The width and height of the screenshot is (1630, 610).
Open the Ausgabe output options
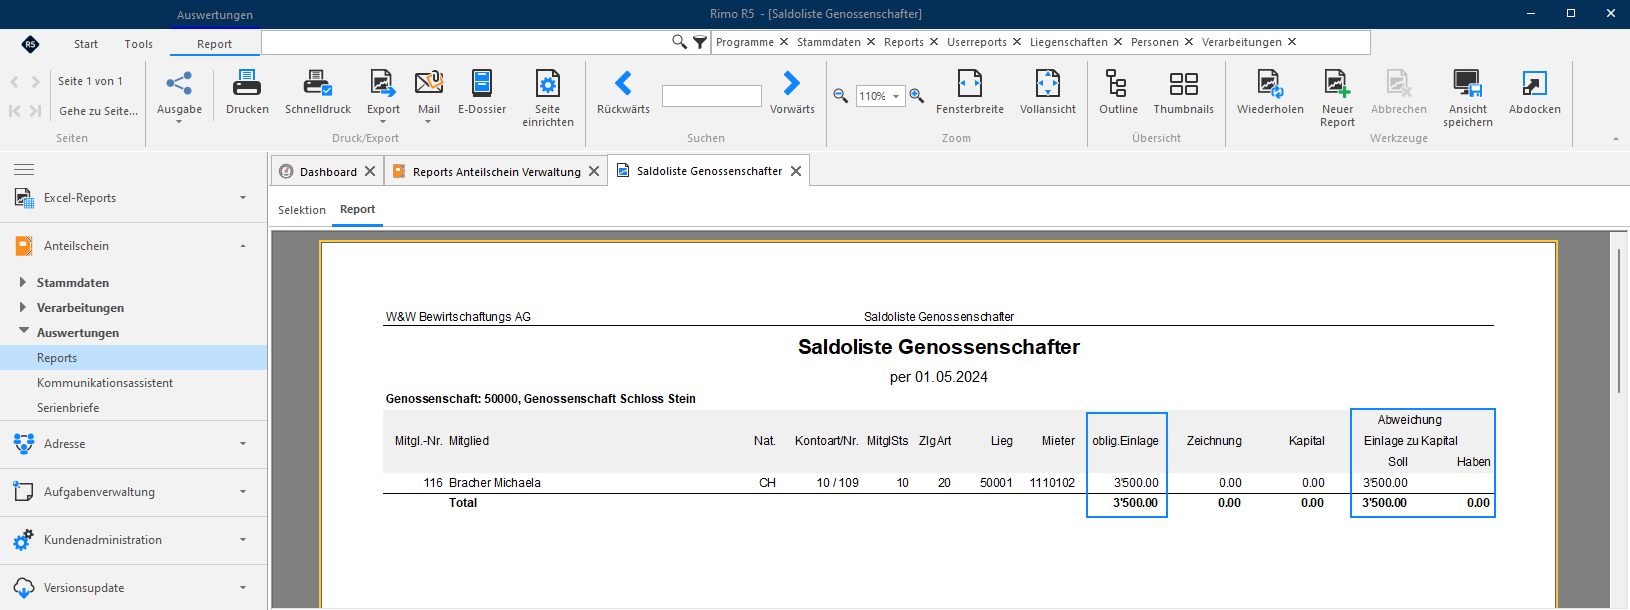point(179,96)
